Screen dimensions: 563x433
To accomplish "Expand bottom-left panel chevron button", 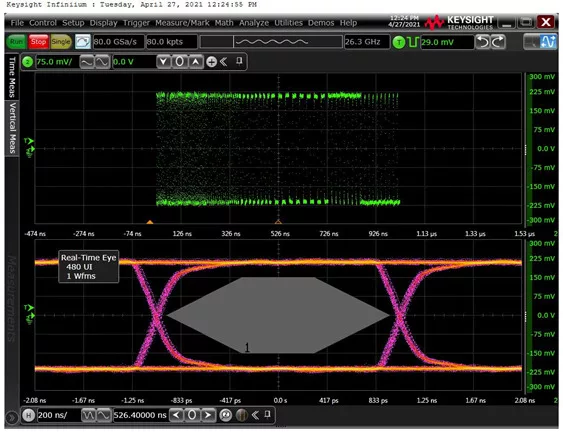I will pos(11,418).
